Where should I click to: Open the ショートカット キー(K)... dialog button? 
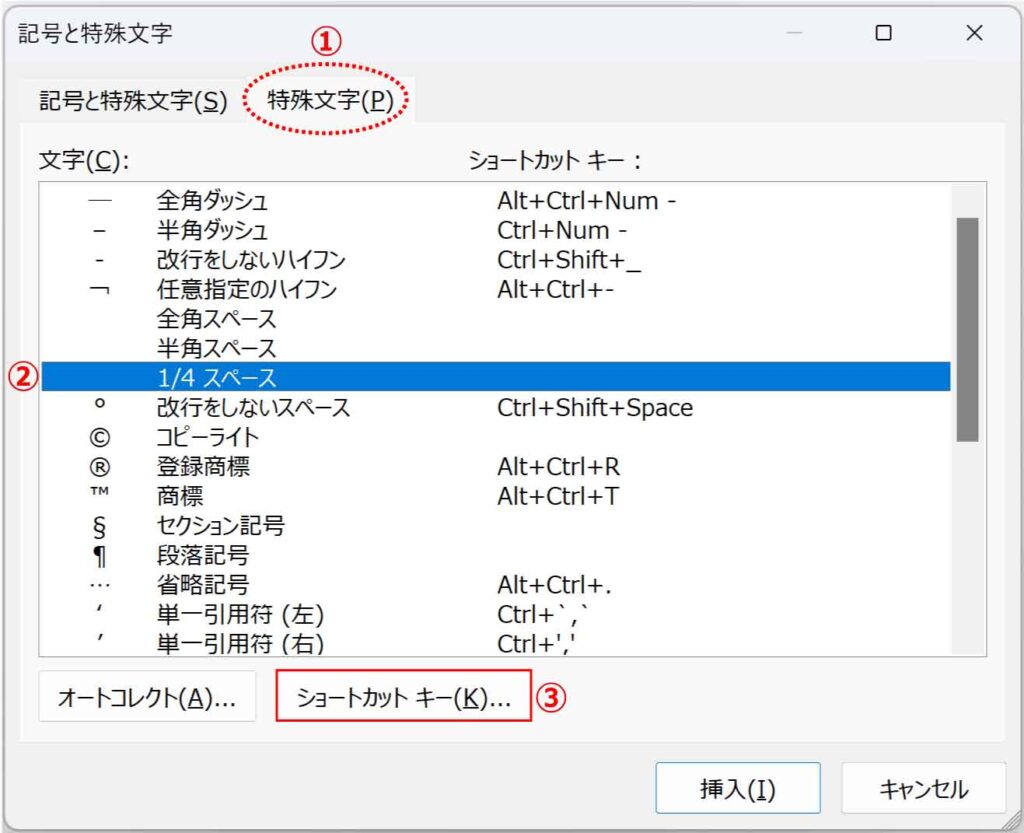pyautogui.click(x=404, y=698)
